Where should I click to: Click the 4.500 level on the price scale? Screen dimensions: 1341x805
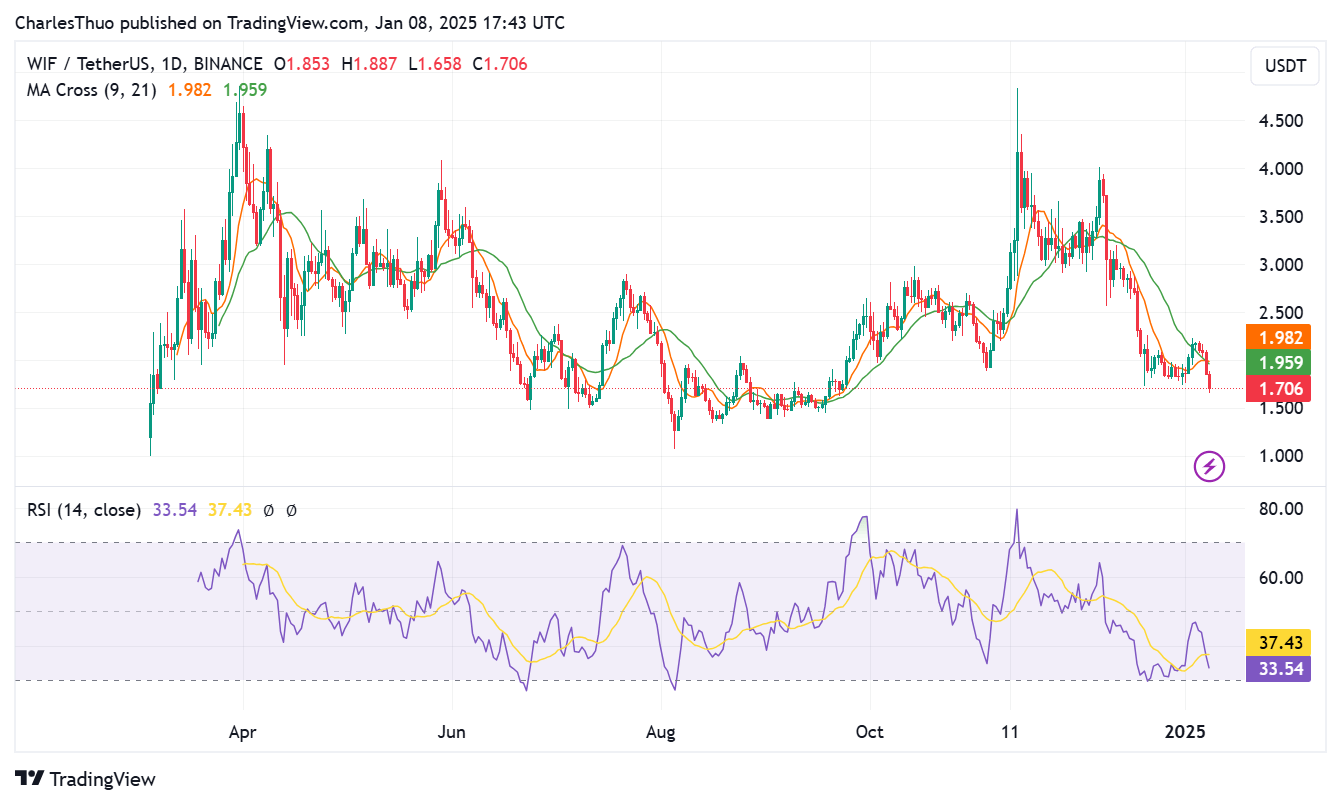[x=1281, y=121]
